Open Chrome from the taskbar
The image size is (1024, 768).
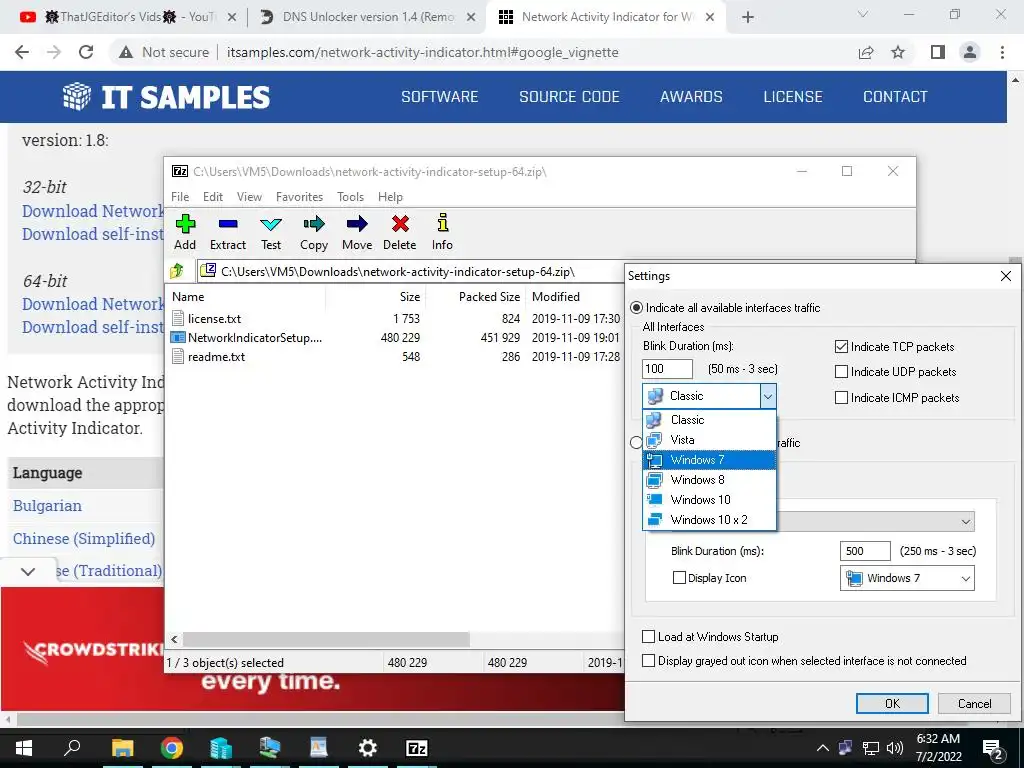[x=172, y=748]
